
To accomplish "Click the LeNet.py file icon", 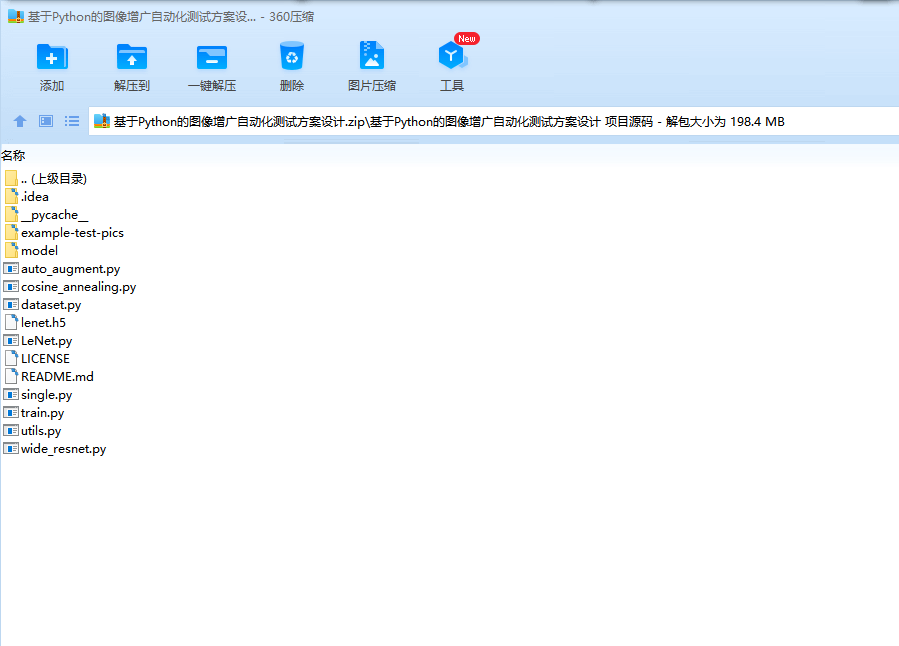I will pos(11,340).
